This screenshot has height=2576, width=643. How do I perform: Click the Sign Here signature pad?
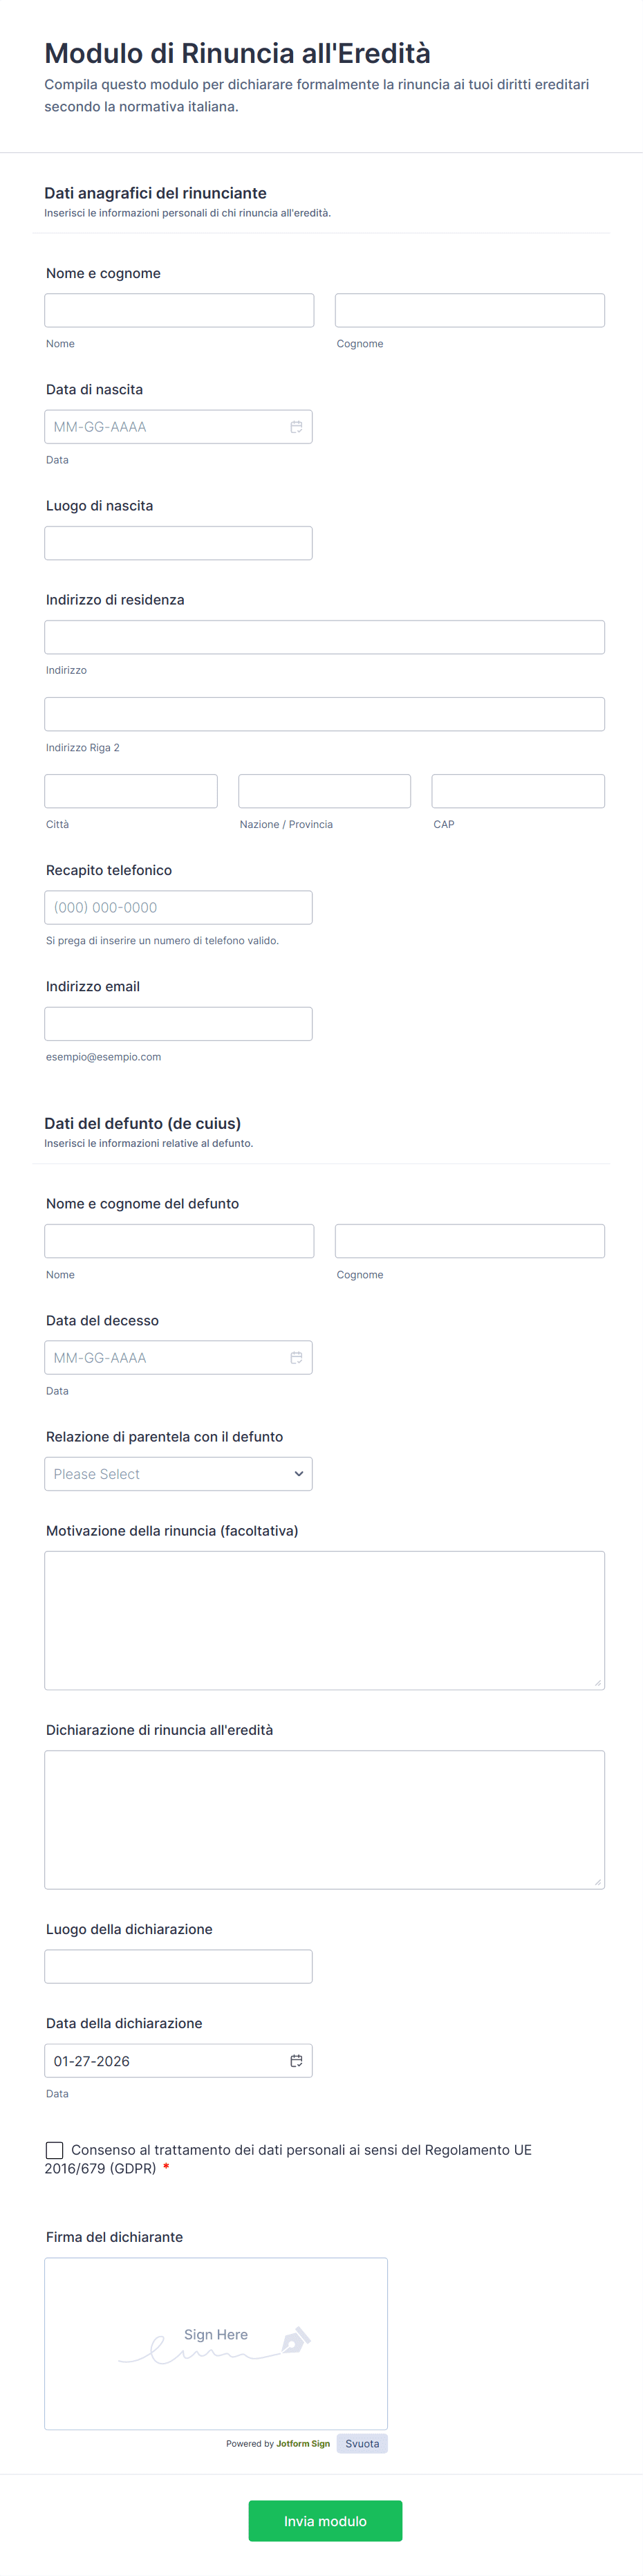[x=216, y=2342]
